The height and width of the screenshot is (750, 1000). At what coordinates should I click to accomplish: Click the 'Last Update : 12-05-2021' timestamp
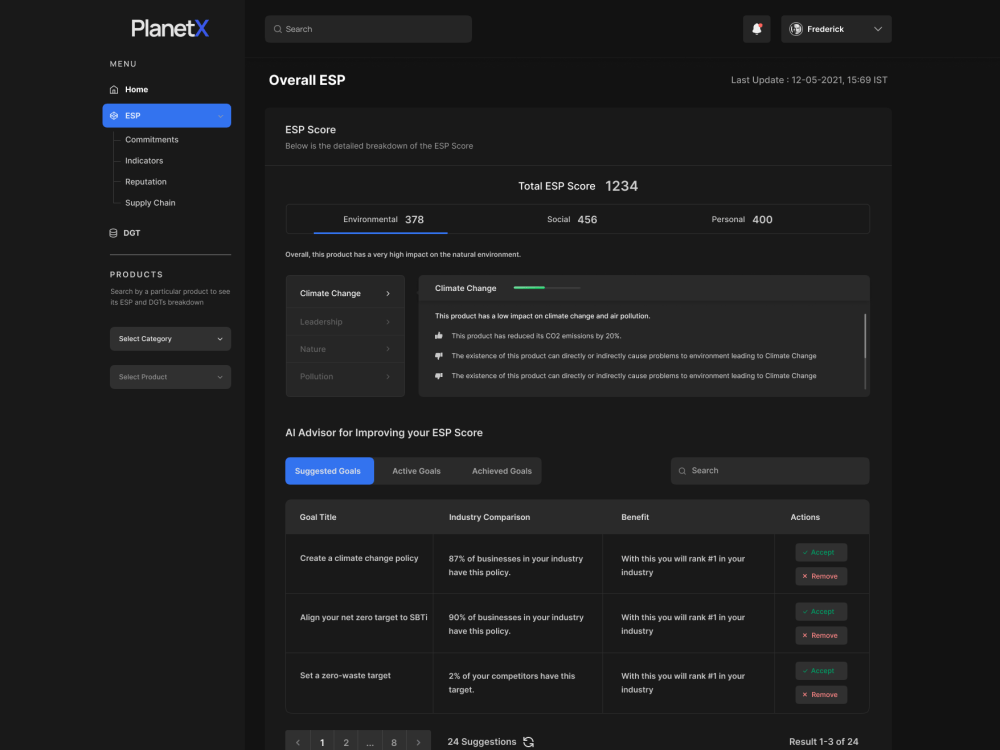[809, 80]
